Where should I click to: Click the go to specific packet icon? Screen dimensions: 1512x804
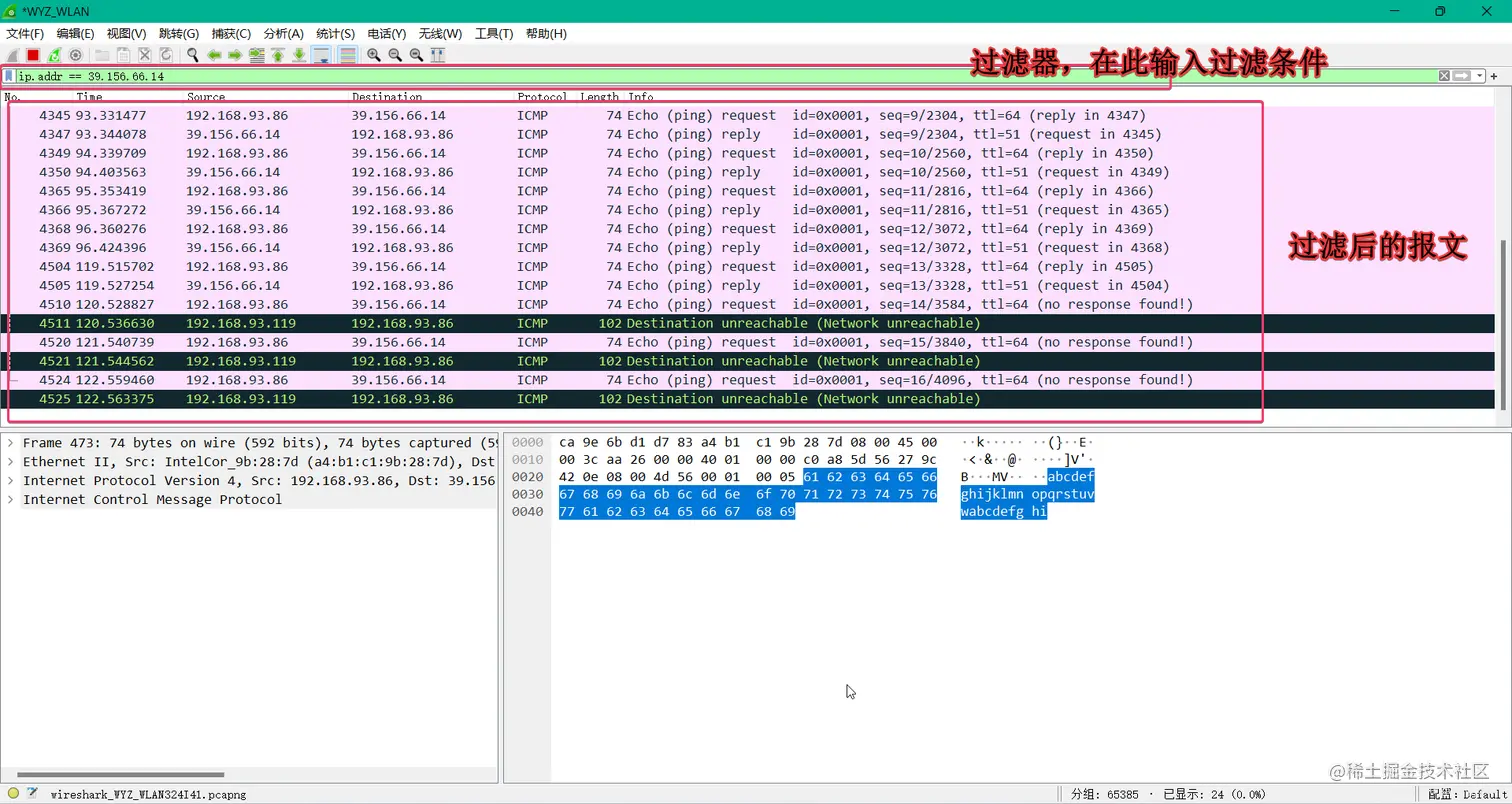[257, 55]
